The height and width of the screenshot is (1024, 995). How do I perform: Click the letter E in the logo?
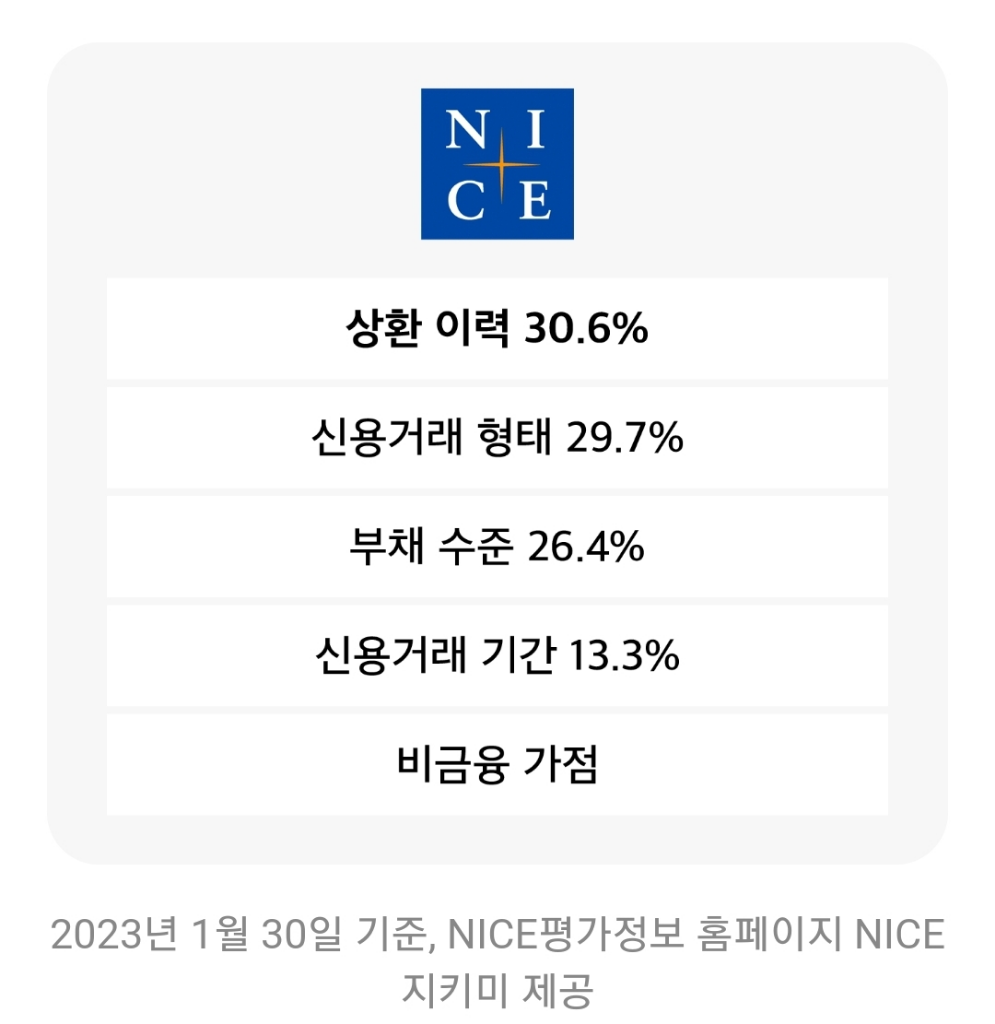tap(535, 200)
